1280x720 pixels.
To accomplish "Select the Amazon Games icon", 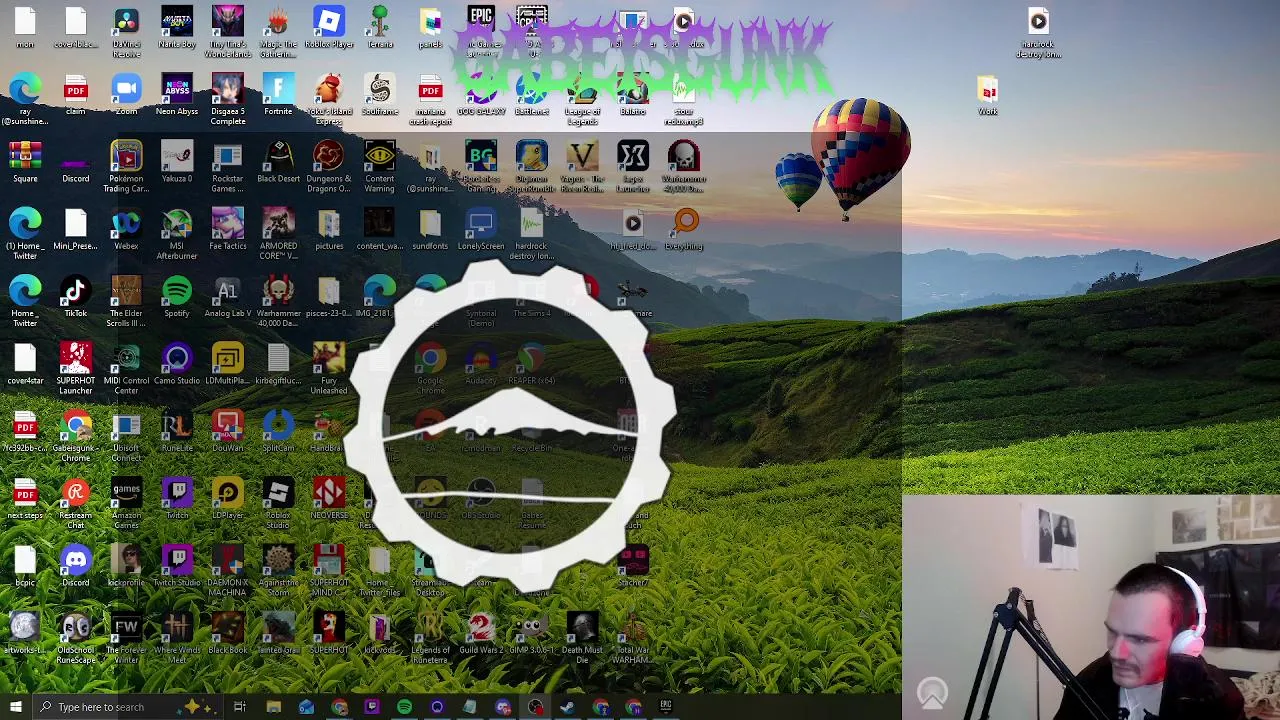I will click(126, 501).
